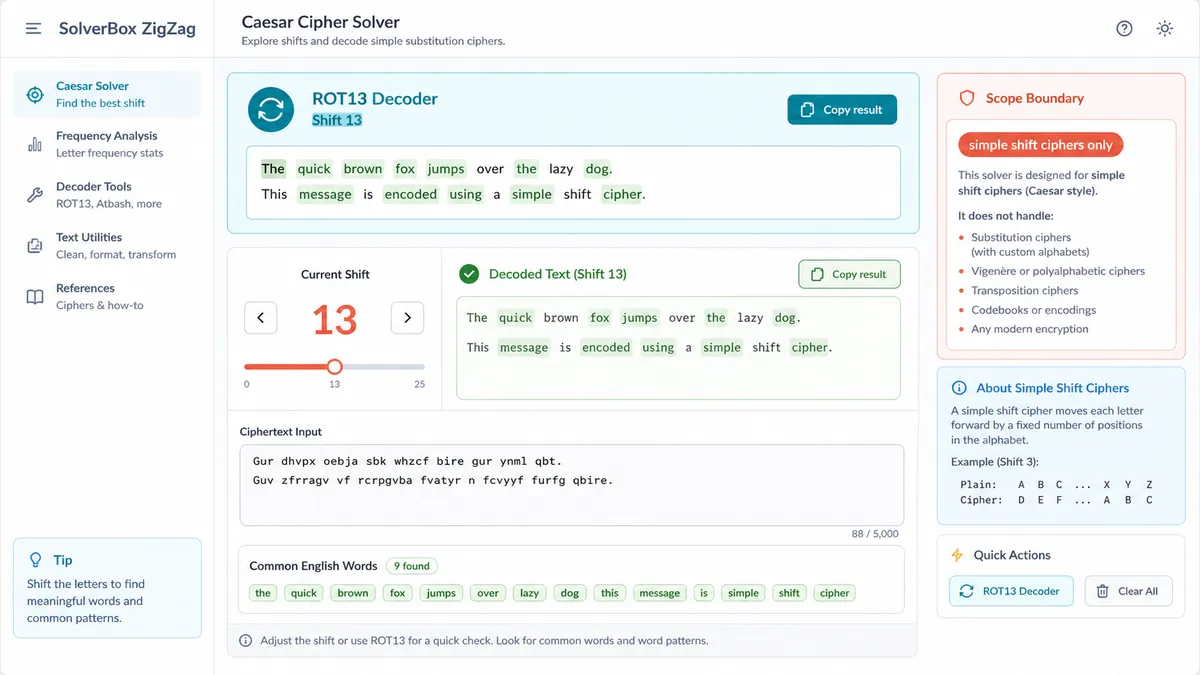This screenshot has width=1200, height=675.
Task: Open the hamburger menu icon
Action: pos(33,29)
